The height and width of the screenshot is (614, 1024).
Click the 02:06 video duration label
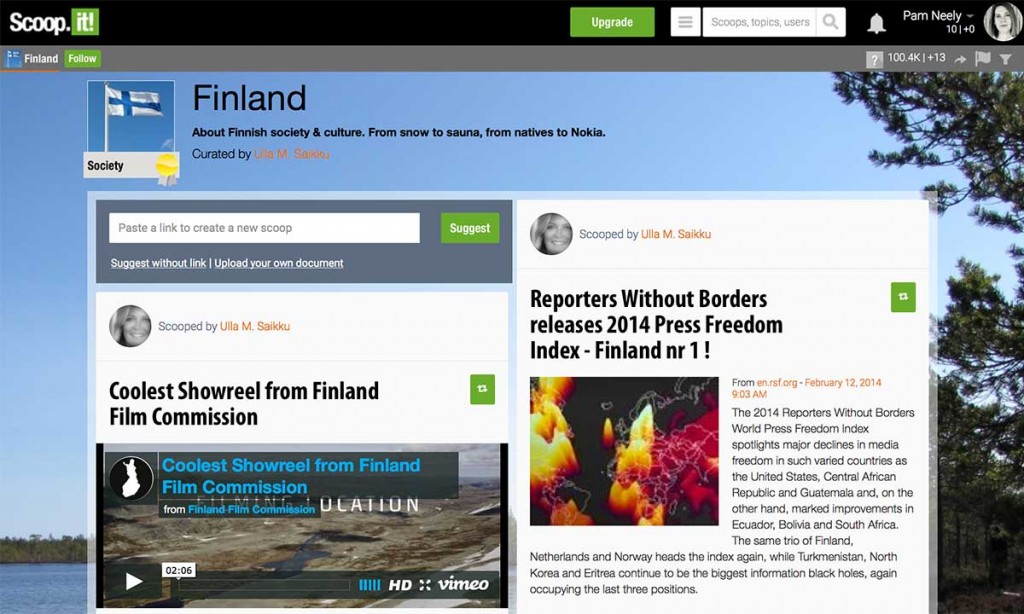[178, 571]
